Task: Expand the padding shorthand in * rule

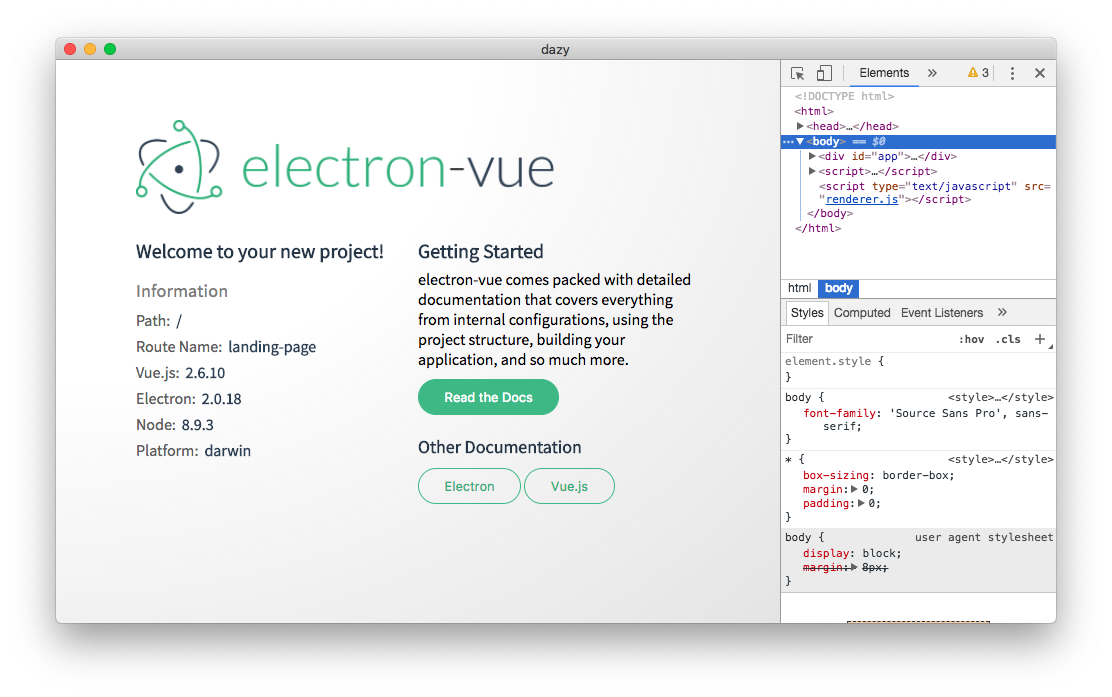Action: 861,503
